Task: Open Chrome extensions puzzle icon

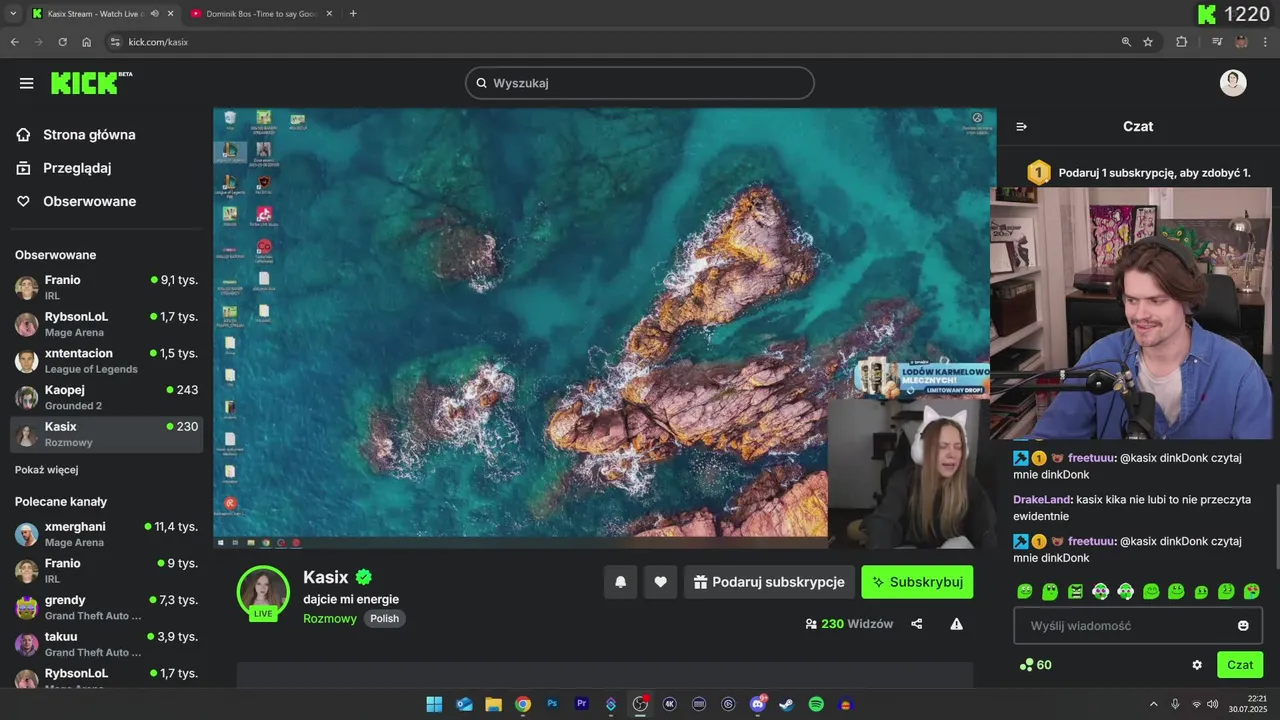Action: (x=1182, y=42)
